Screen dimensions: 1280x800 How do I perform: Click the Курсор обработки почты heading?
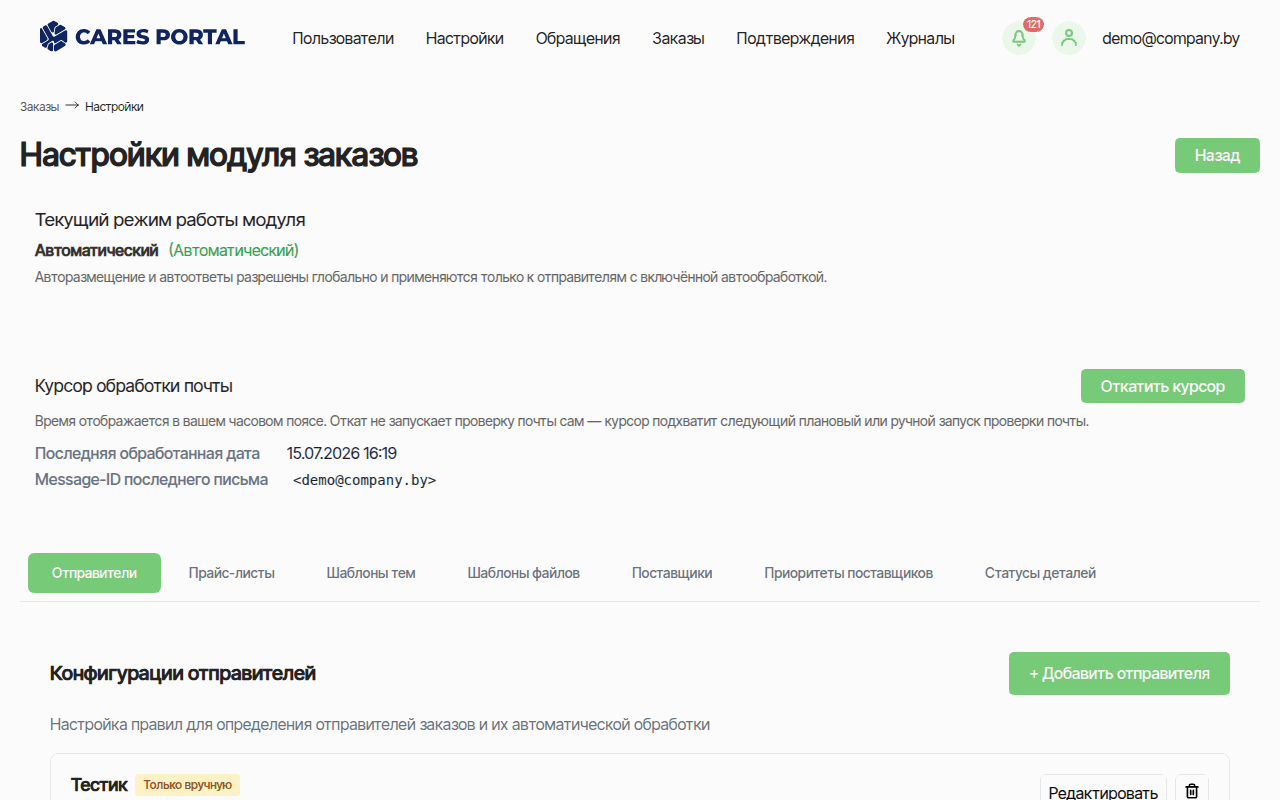coord(134,386)
